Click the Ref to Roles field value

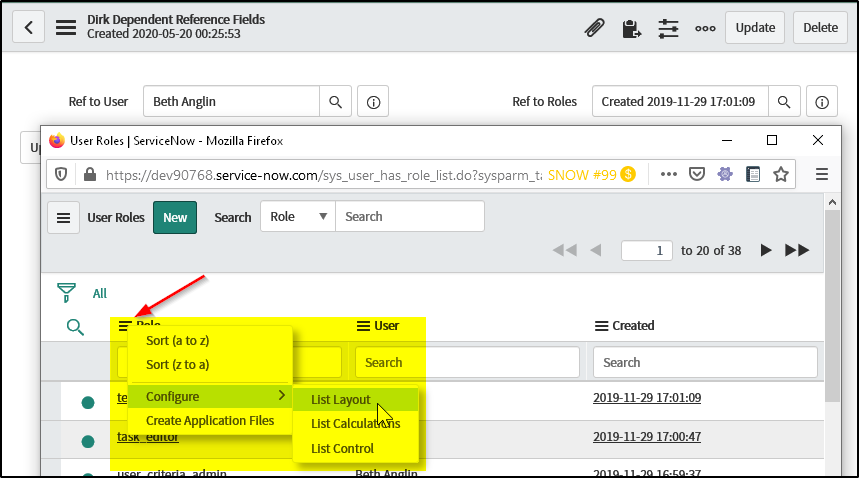(x=680, y=101)
